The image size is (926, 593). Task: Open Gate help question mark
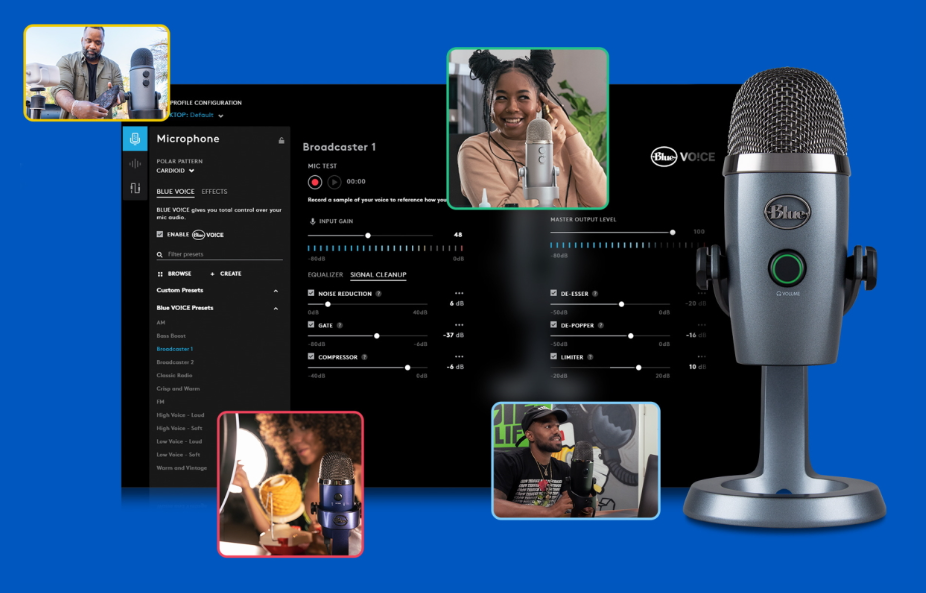coord(340,325)
